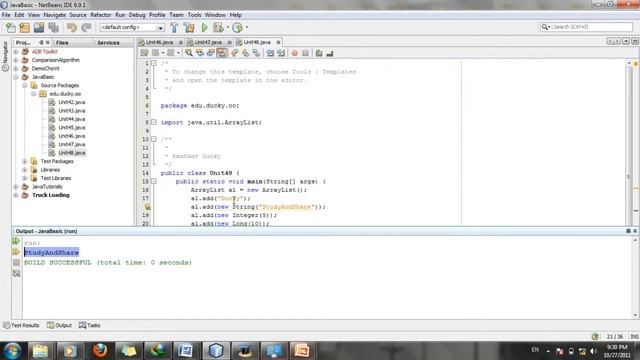Click the Windows Start button
The height and width of the screenshot is (360, 640).
(x=12, y=351)
